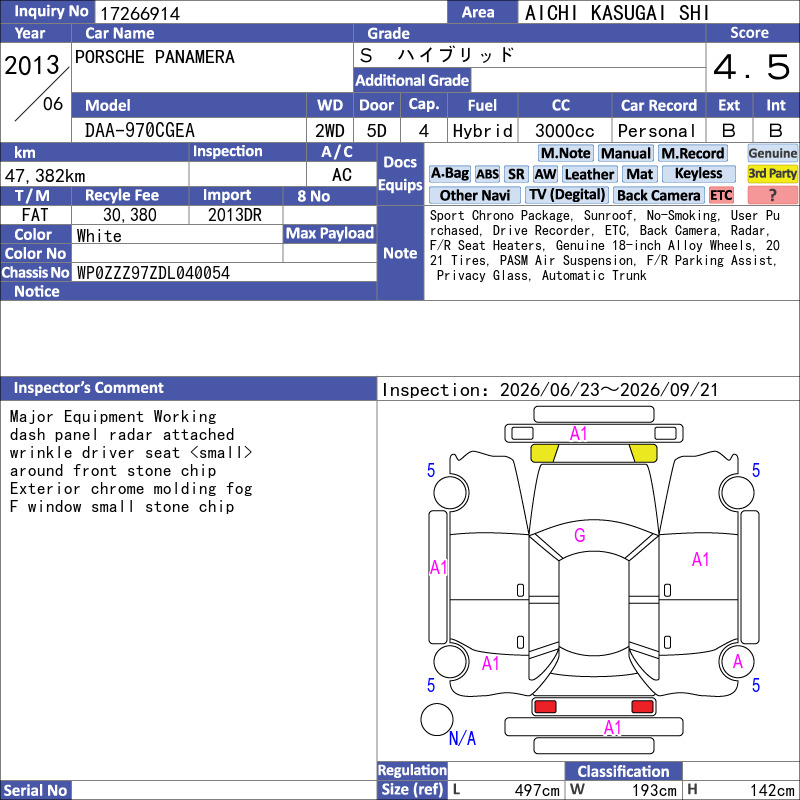Click the grade text S ハイブリッド
The image size is (800, 800).
coord(437,55)
